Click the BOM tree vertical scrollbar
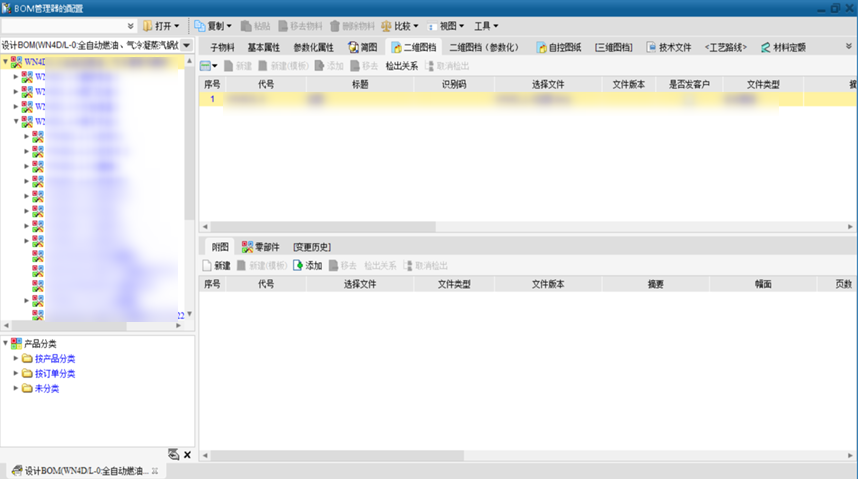858x479 pixels. click(189, 142)
